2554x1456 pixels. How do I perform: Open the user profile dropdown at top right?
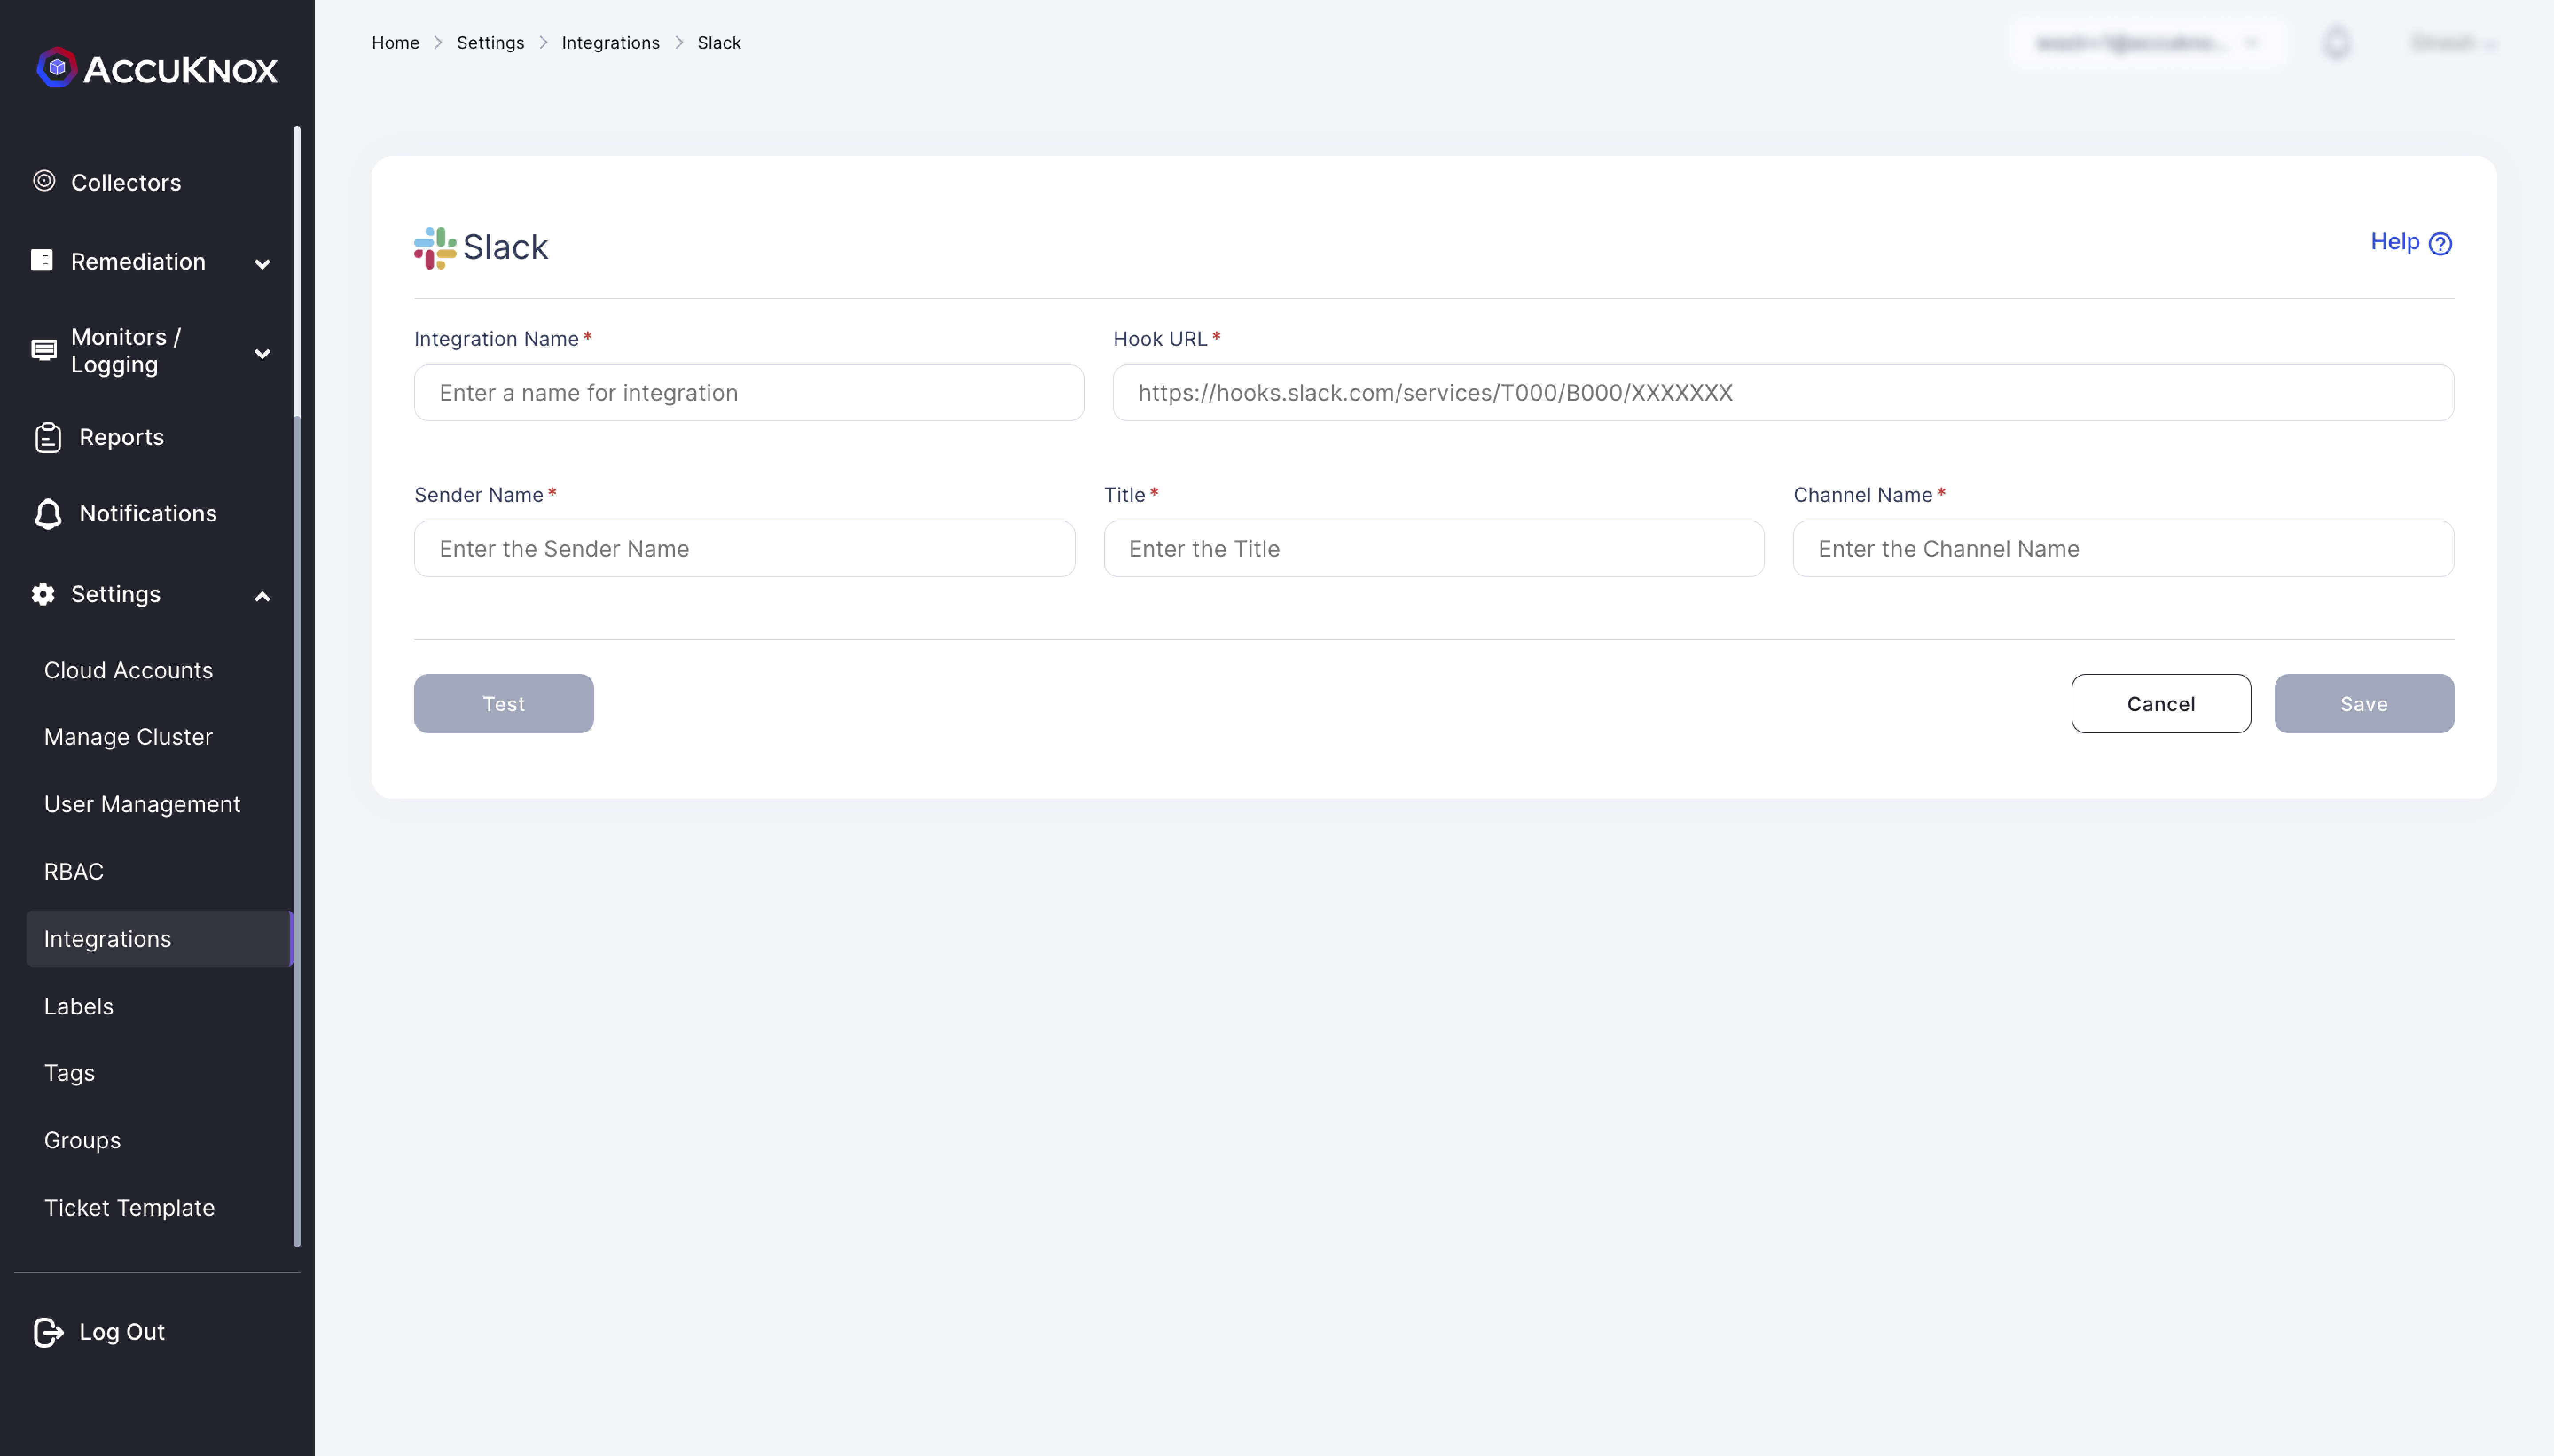[2454, 43]
